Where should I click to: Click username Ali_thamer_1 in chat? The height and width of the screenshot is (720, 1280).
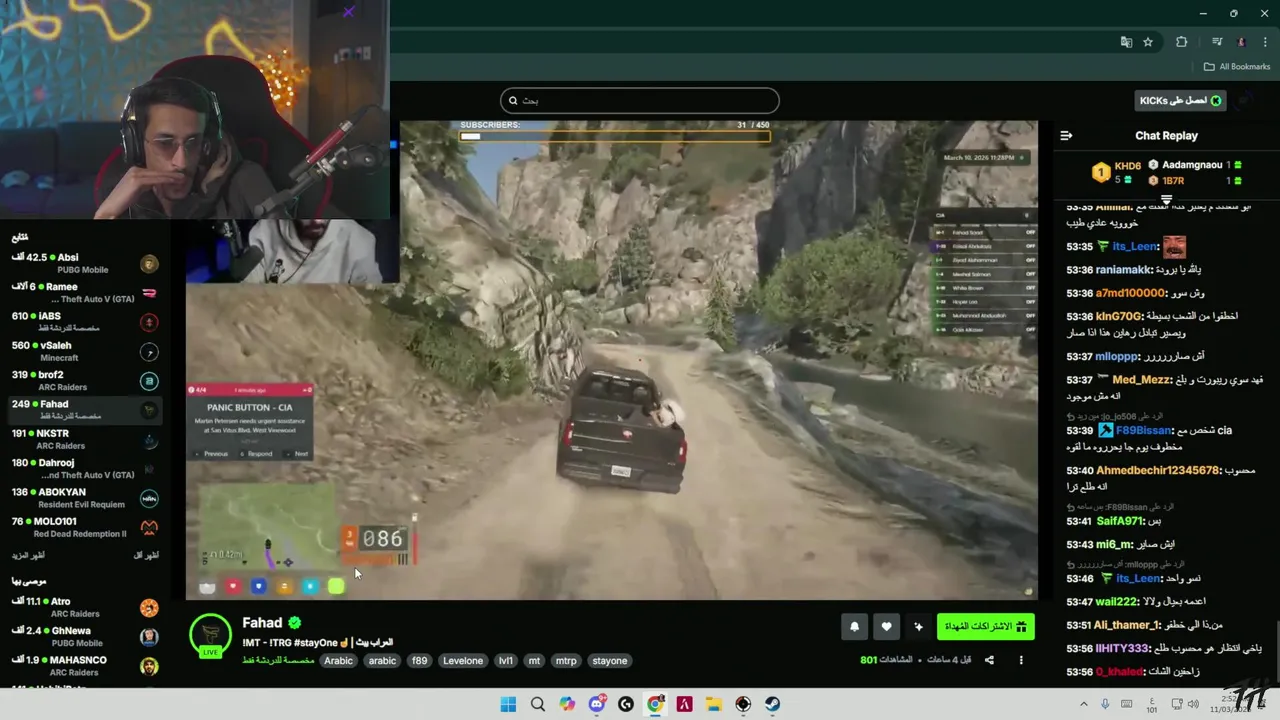click(x=1126, y=625)
